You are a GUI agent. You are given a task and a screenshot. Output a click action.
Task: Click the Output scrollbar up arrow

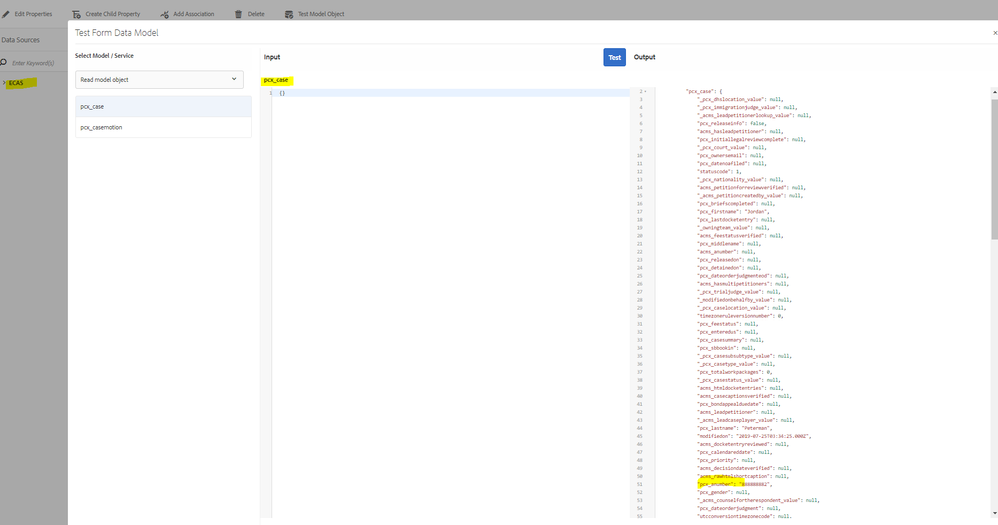(x=994, y=93)
